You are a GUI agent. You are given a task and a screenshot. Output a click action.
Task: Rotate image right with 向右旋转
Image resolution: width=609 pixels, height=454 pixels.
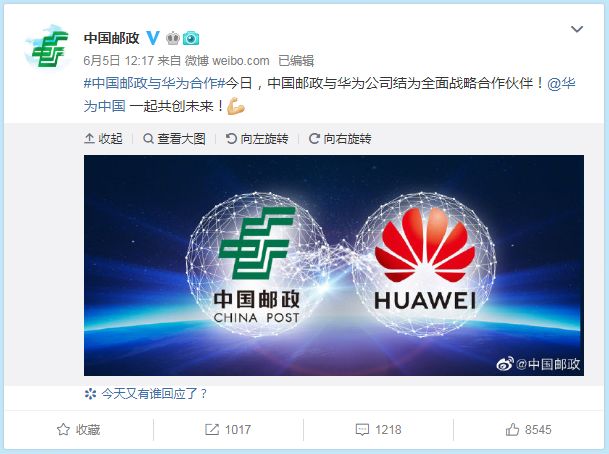click(340, 138)
